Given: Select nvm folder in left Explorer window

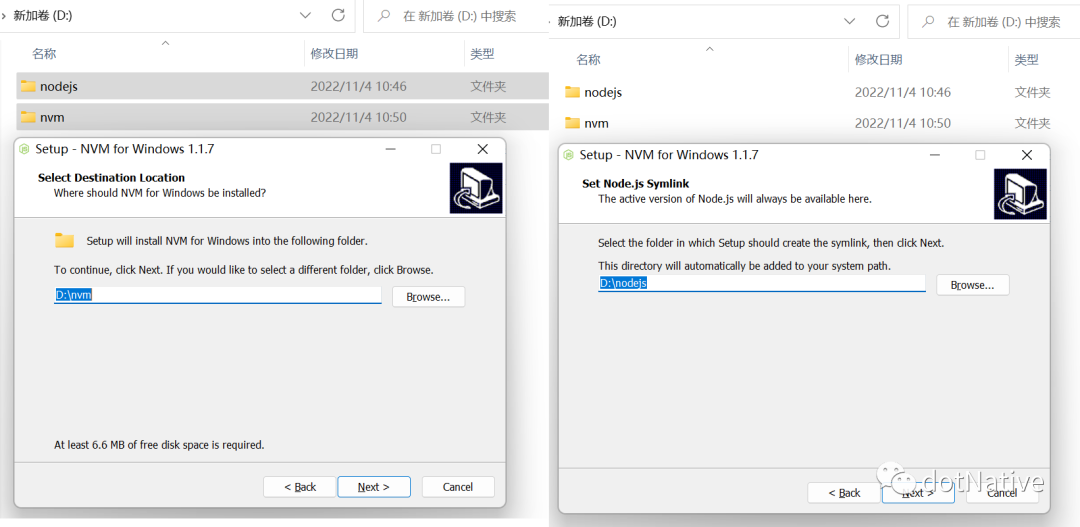Looking at the screenshot, I should [x=282, y=117].
